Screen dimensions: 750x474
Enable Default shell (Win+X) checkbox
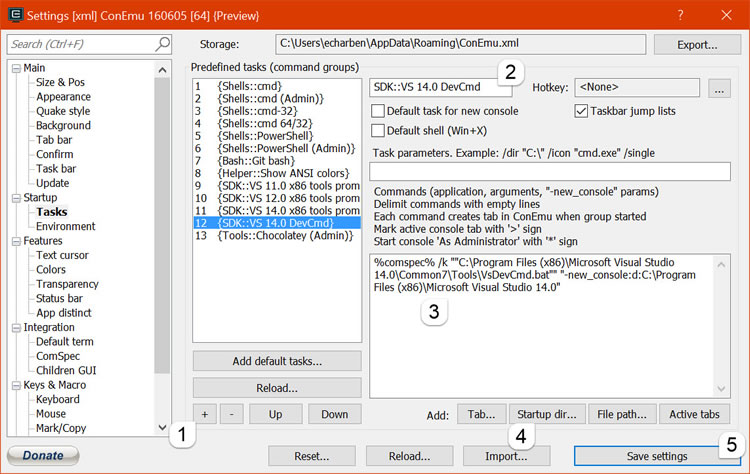click(378, 131)
